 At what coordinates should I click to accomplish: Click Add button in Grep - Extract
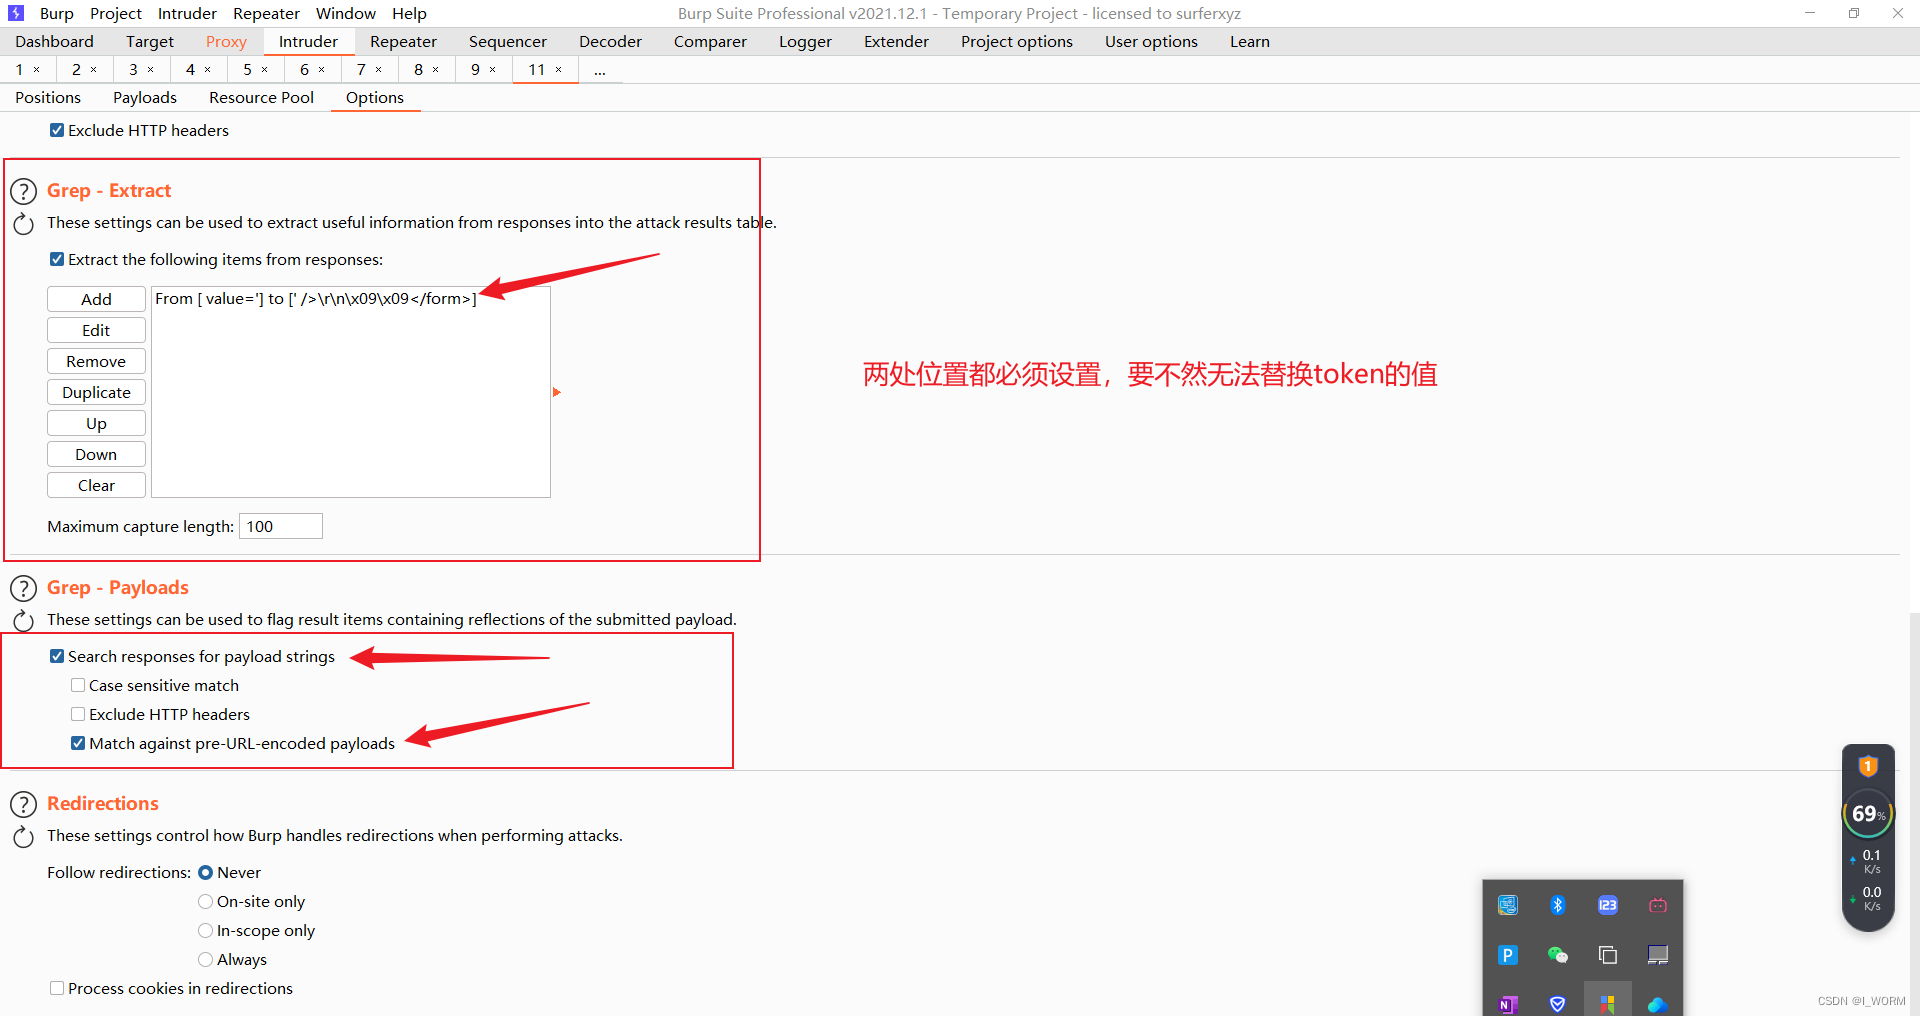(x=96, y=299)
